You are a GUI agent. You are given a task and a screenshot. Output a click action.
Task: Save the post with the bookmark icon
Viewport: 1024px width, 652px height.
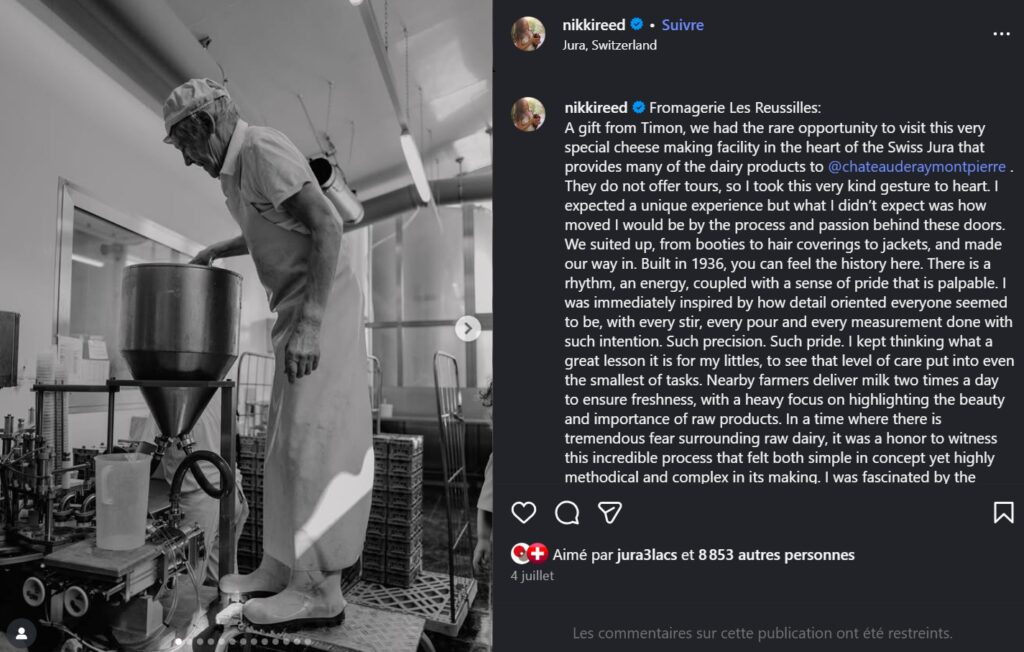(x=1003, y=513)
